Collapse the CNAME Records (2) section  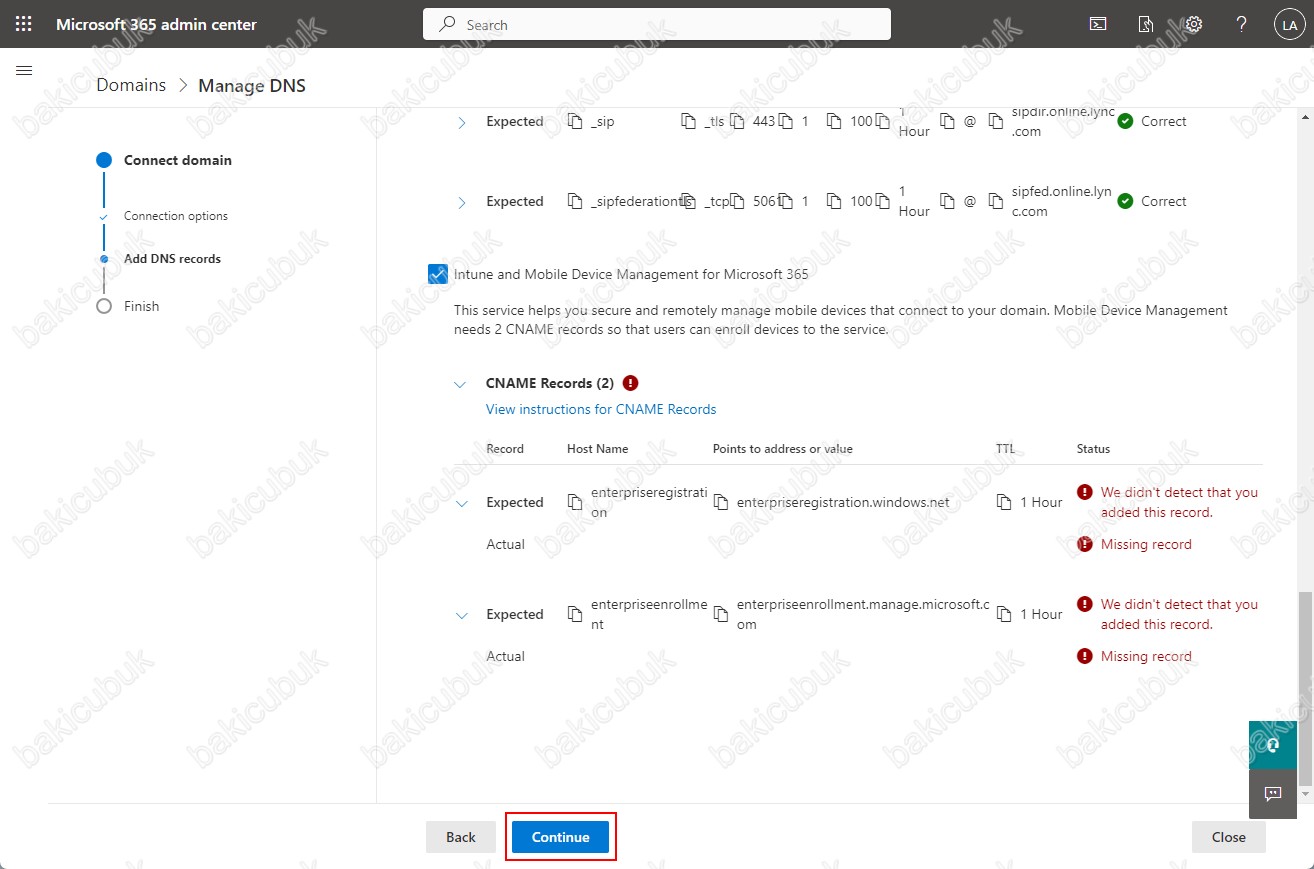click(460, 384)
